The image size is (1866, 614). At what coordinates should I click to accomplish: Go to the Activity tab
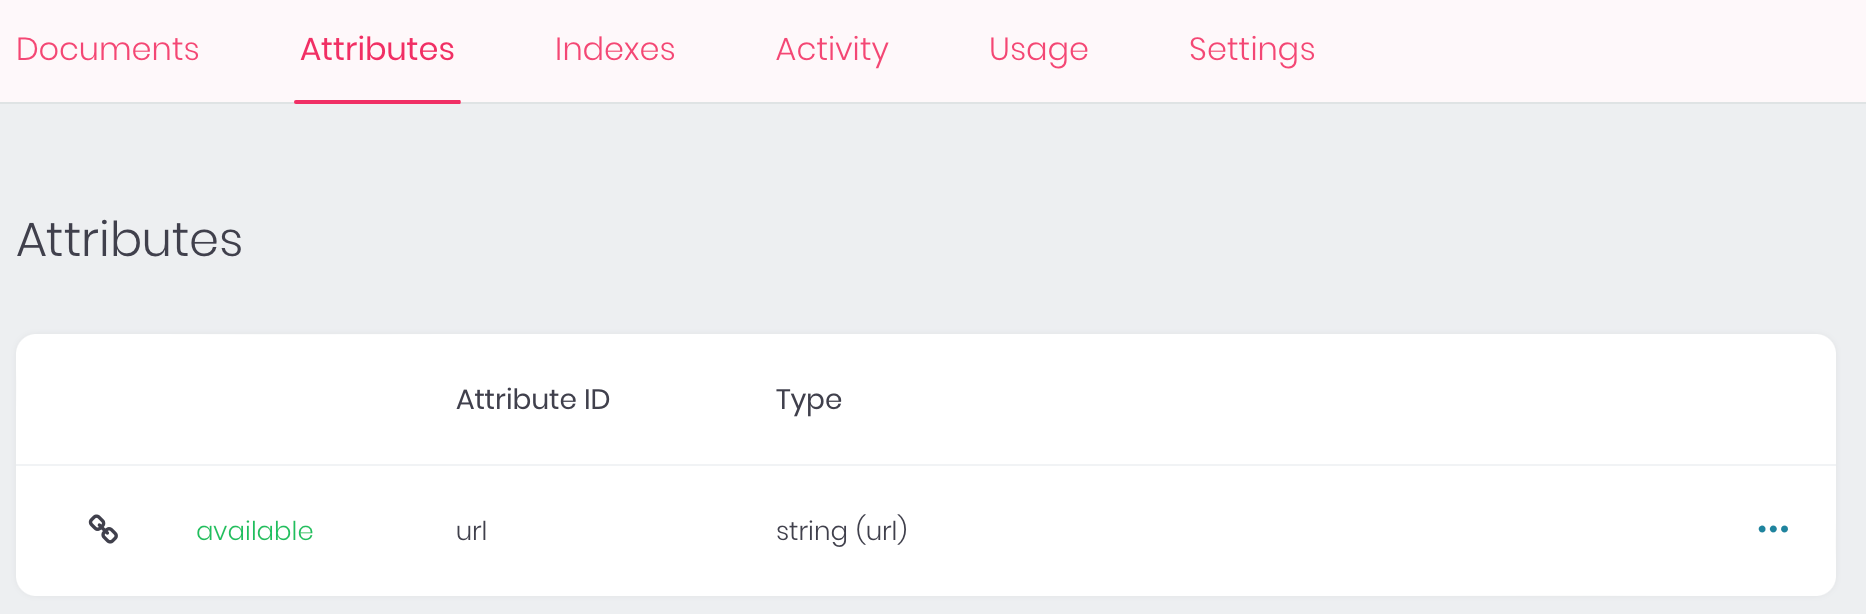tap(831, 49)
